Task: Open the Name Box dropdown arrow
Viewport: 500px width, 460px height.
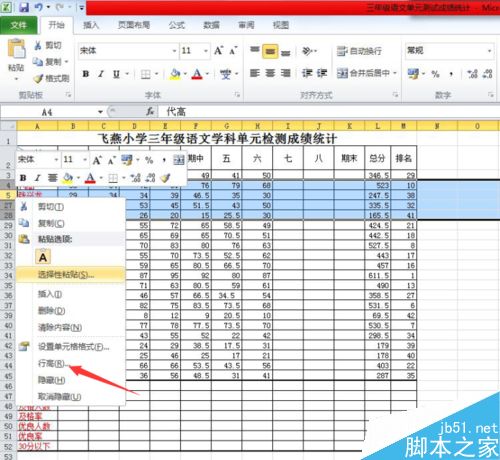Action: (100, 112)
